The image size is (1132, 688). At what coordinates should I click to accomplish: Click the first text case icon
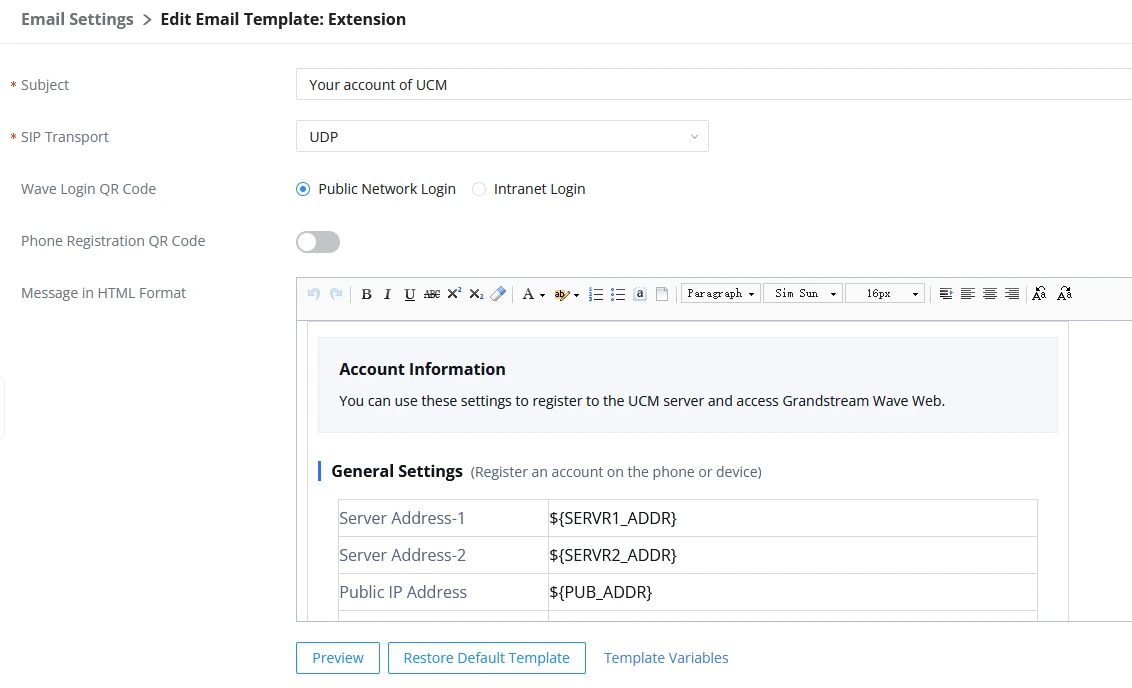coord(1039,294)
